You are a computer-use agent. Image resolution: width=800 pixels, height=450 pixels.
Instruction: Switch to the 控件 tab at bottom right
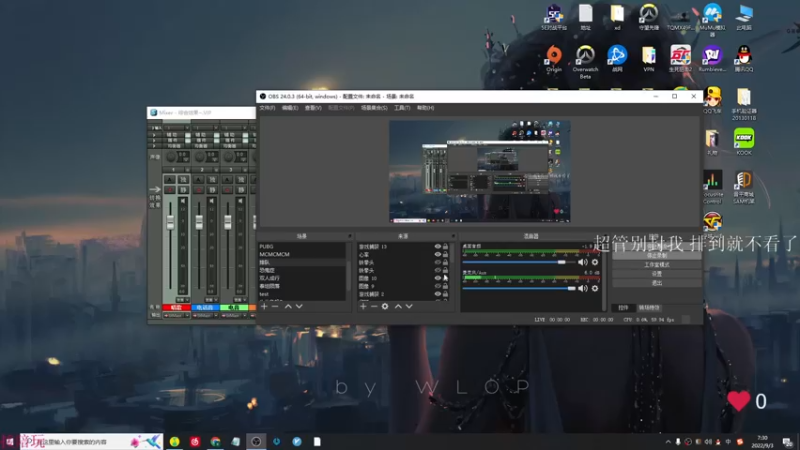[623, 308]
